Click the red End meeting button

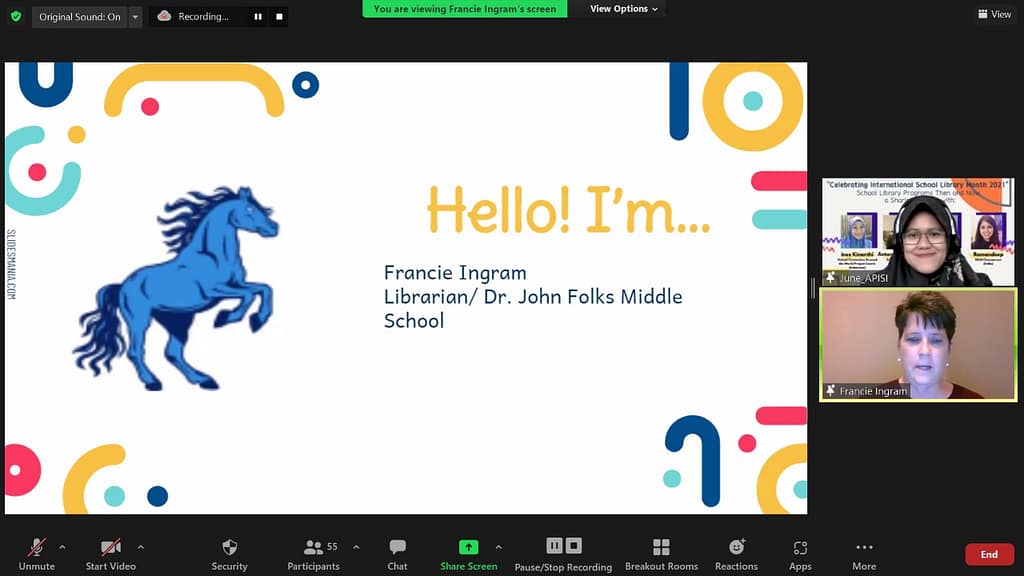[x=988, y=554]
